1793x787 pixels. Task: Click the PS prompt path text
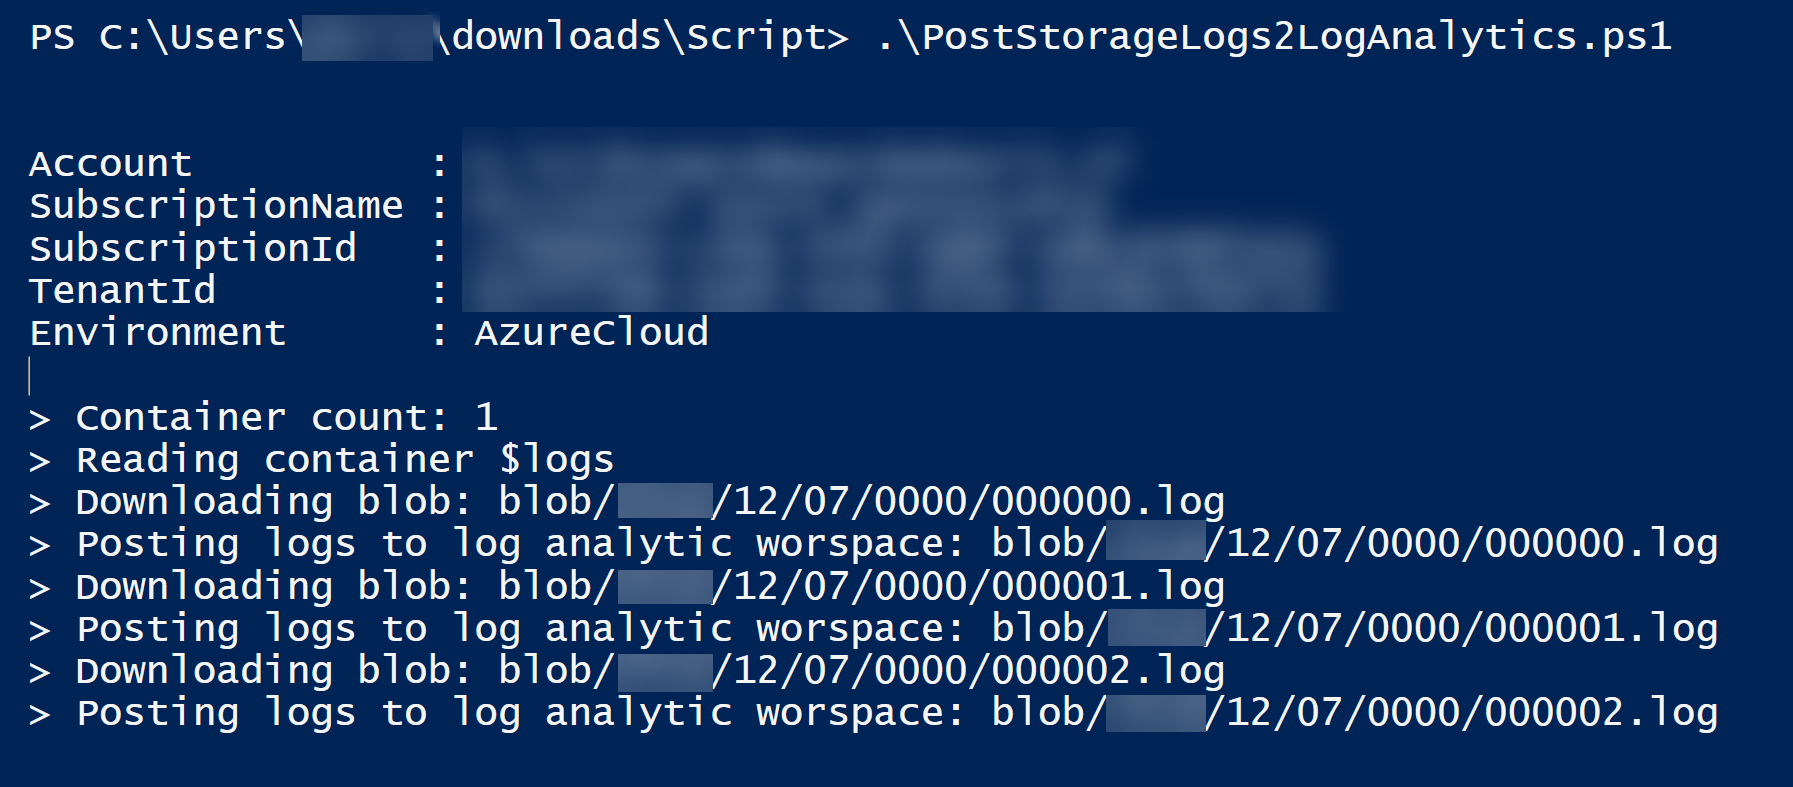pos(440,37)
